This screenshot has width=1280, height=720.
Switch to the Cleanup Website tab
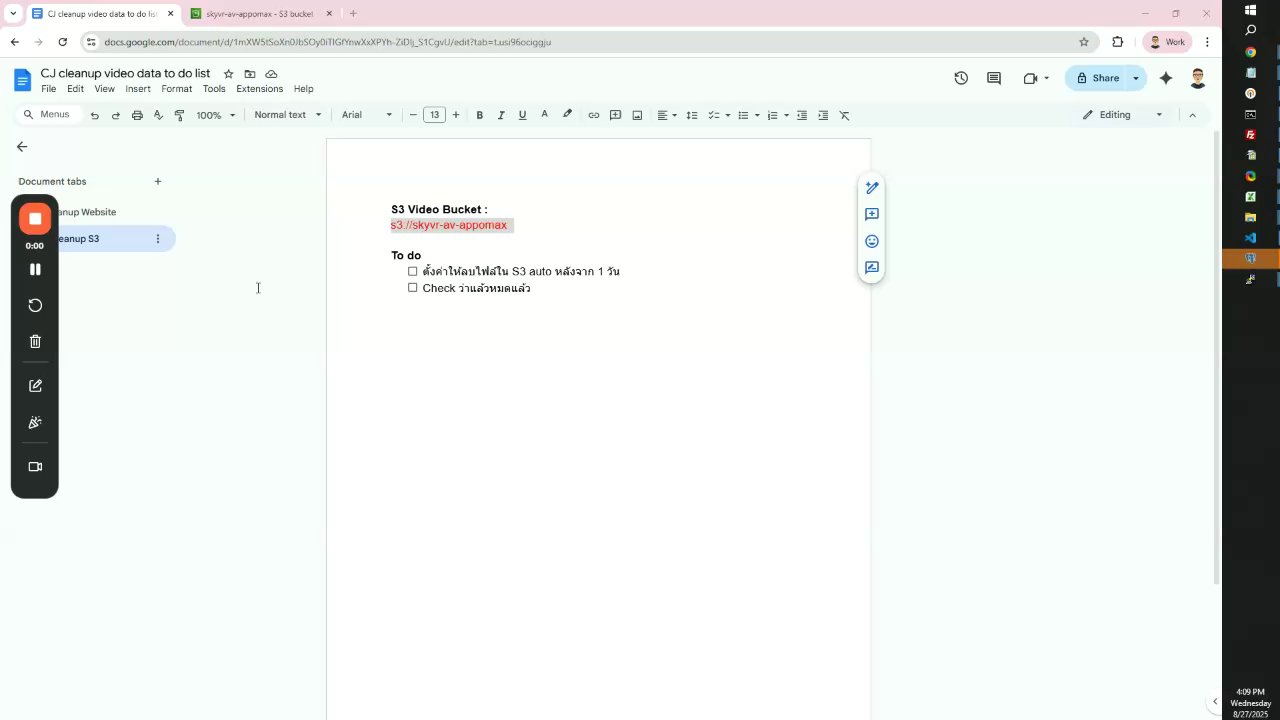87,212
